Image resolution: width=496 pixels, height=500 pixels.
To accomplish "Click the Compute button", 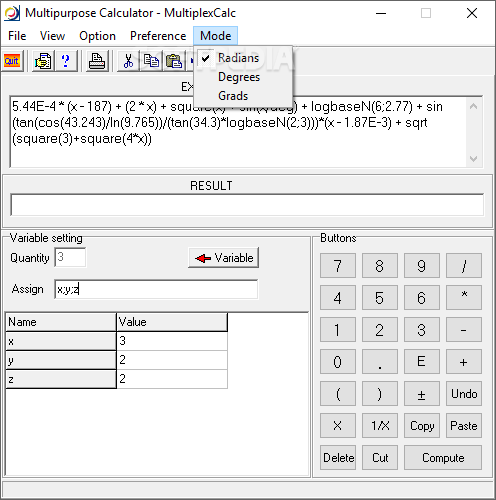I will click(x=443, y=458).
